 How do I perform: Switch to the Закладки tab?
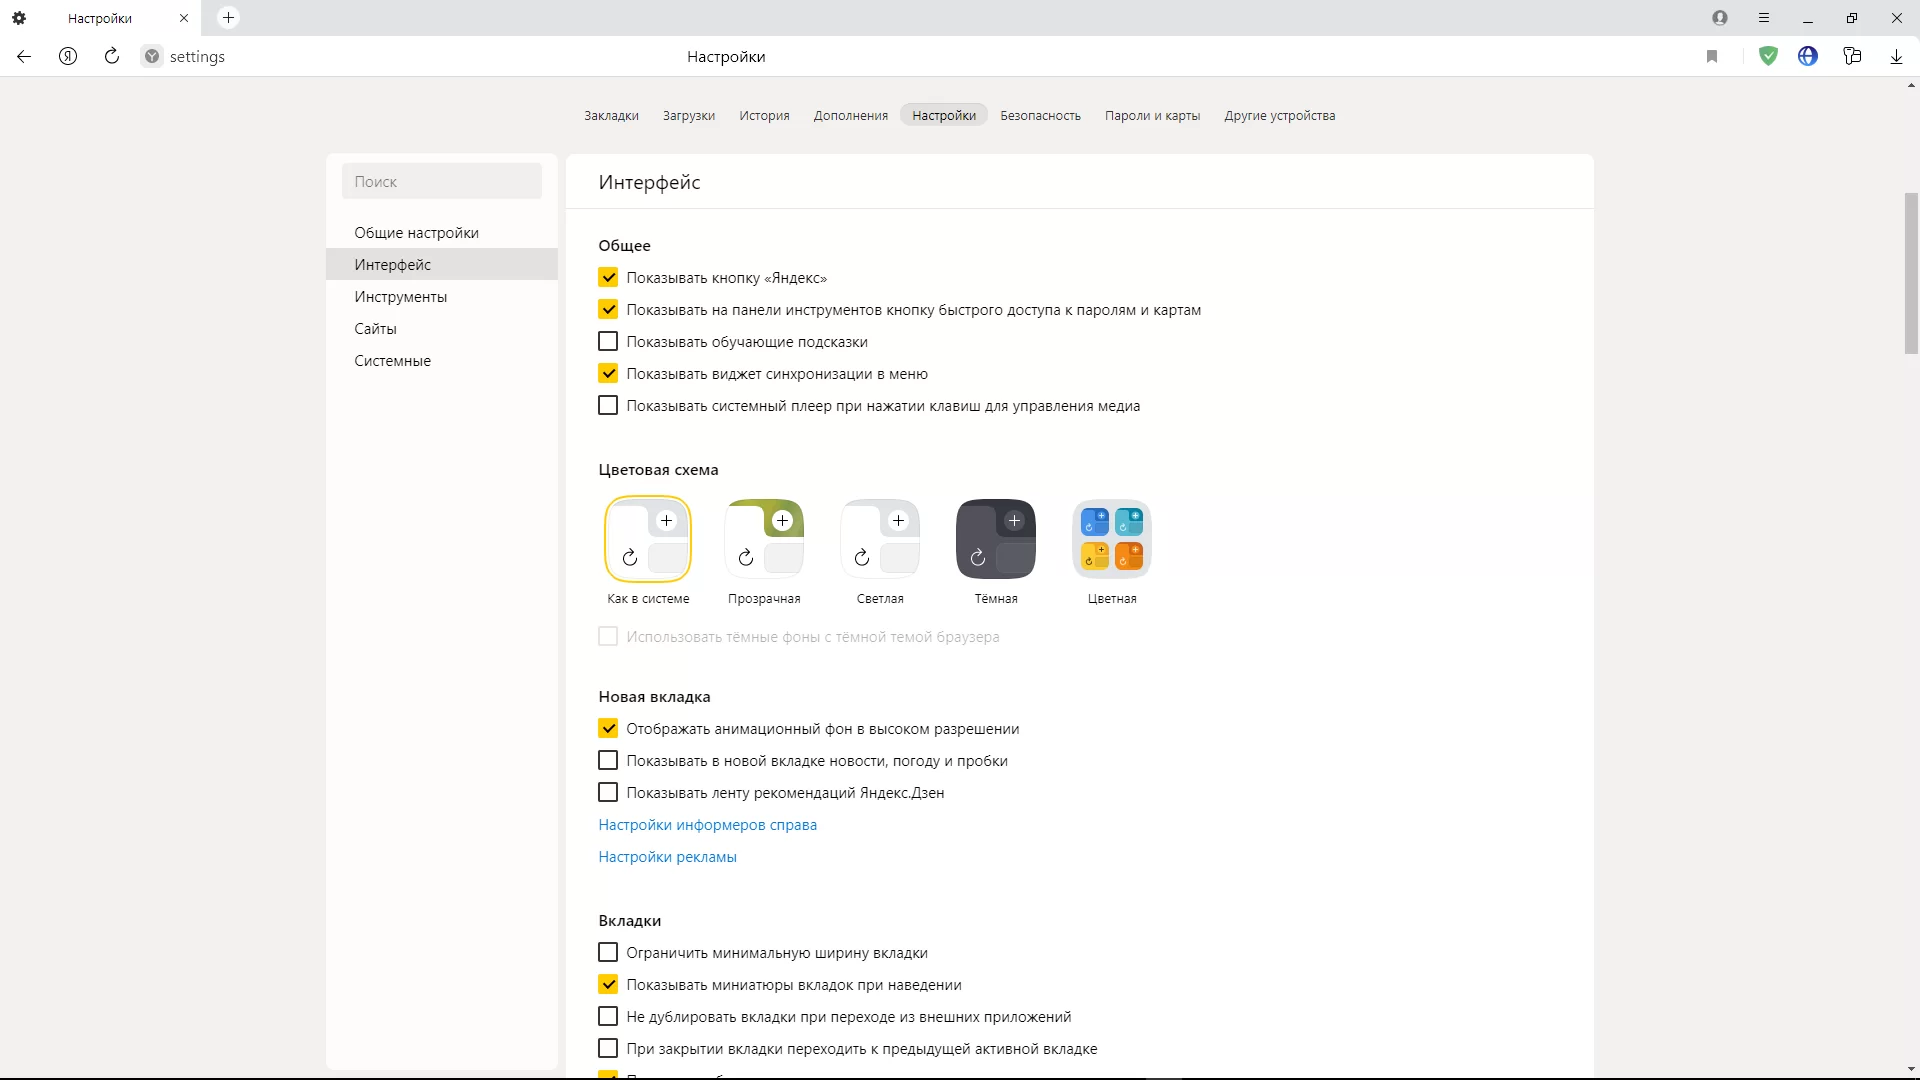[x=611, y=115]
